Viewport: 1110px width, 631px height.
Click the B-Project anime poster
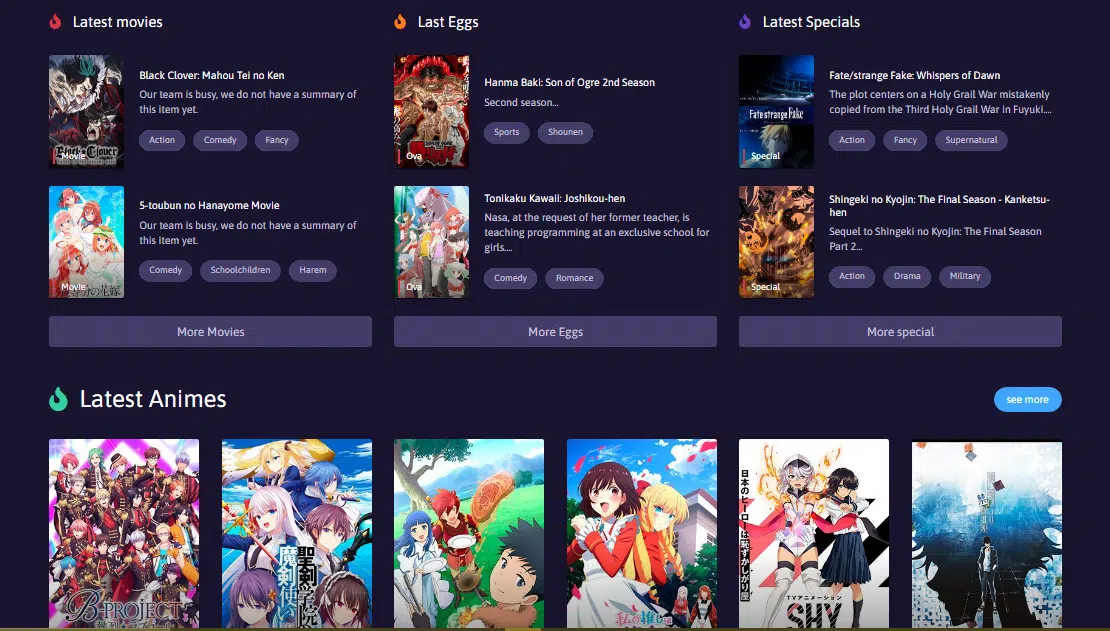click(124, 533)
